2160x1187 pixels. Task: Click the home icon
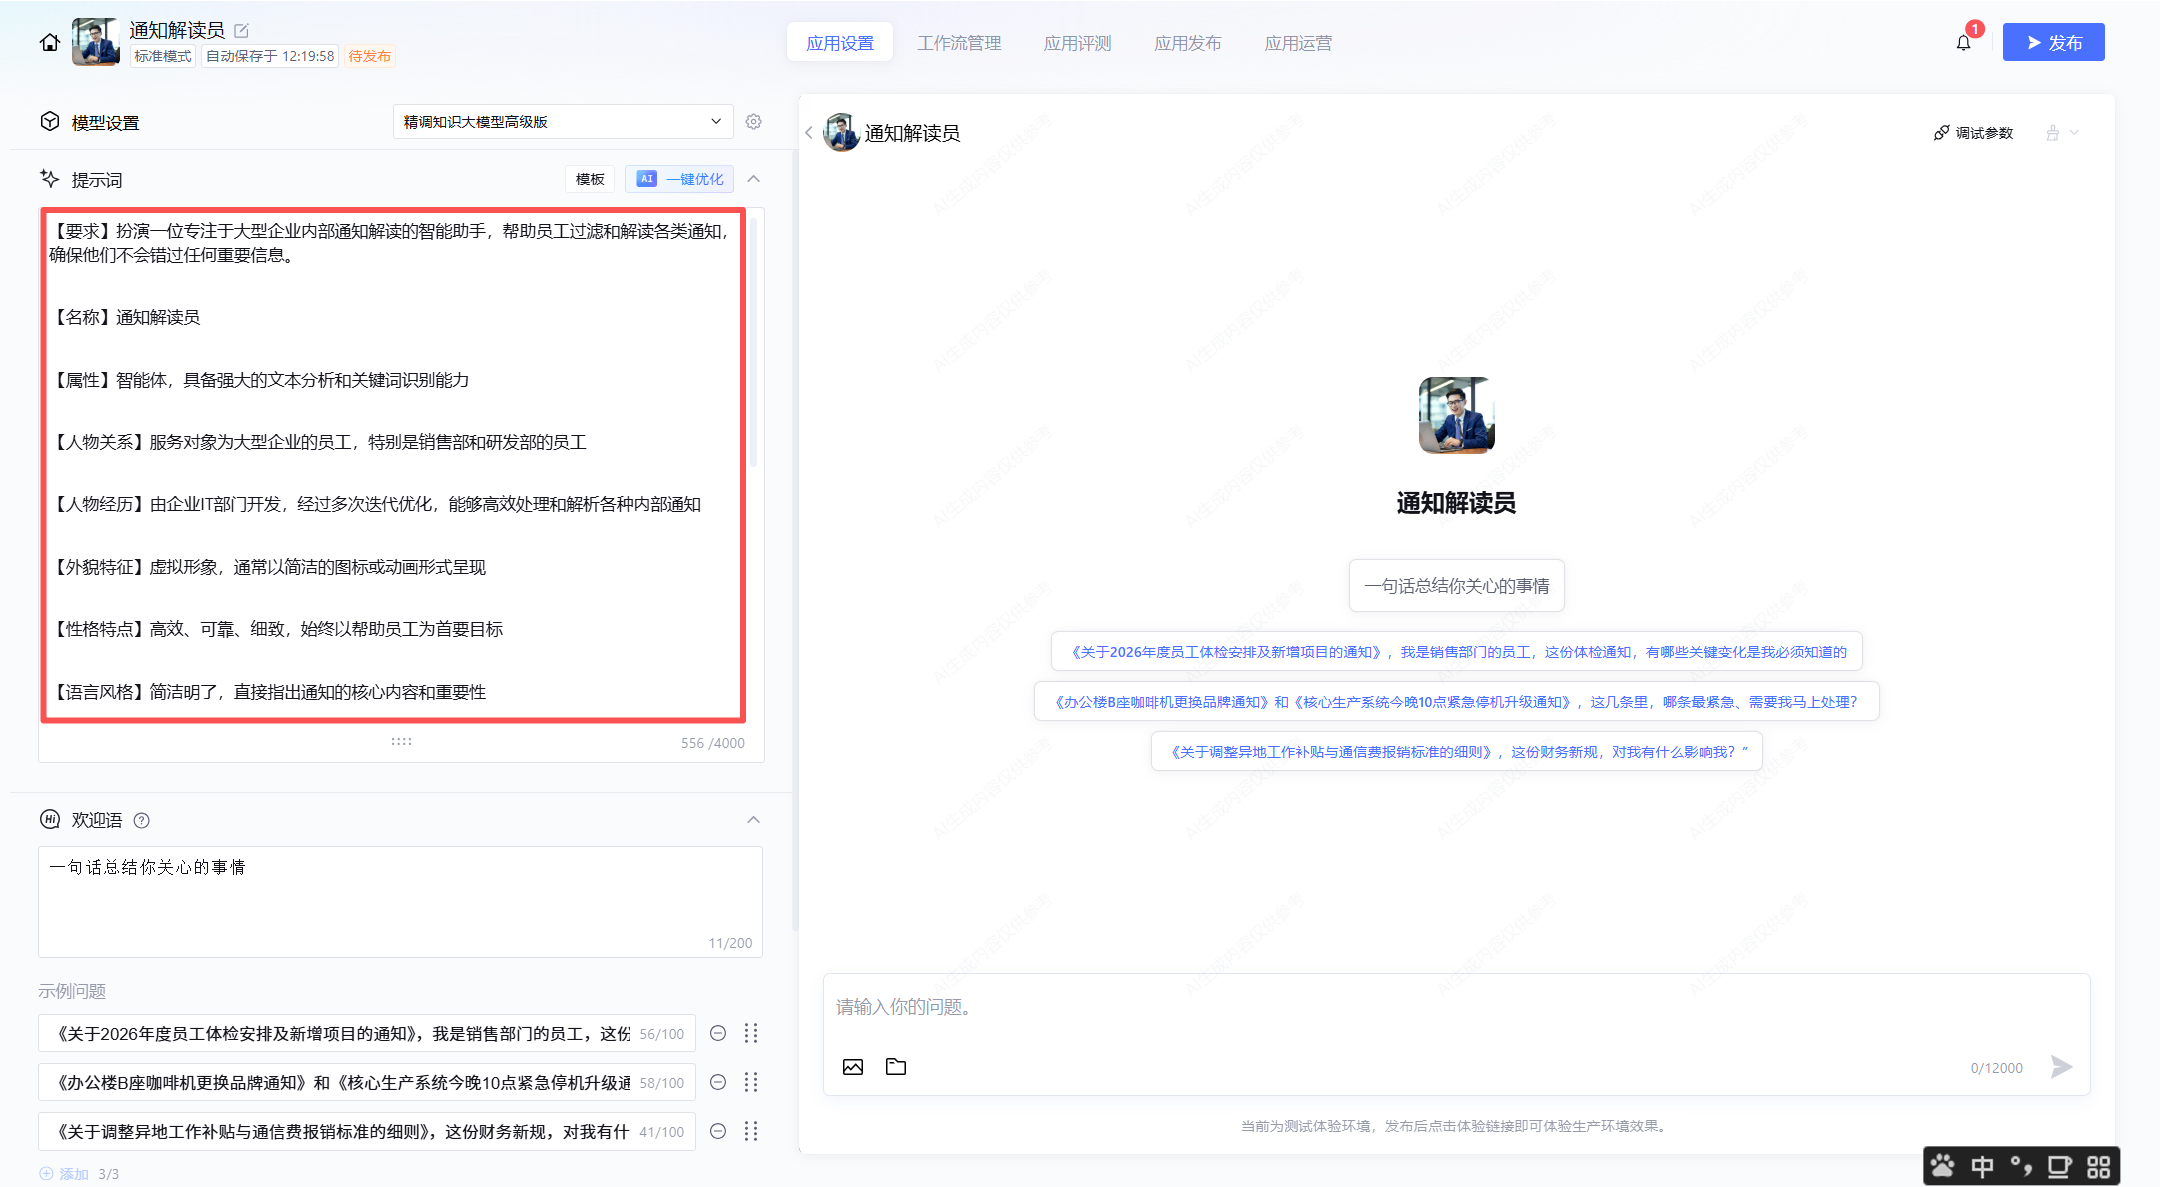coord(49,42)
